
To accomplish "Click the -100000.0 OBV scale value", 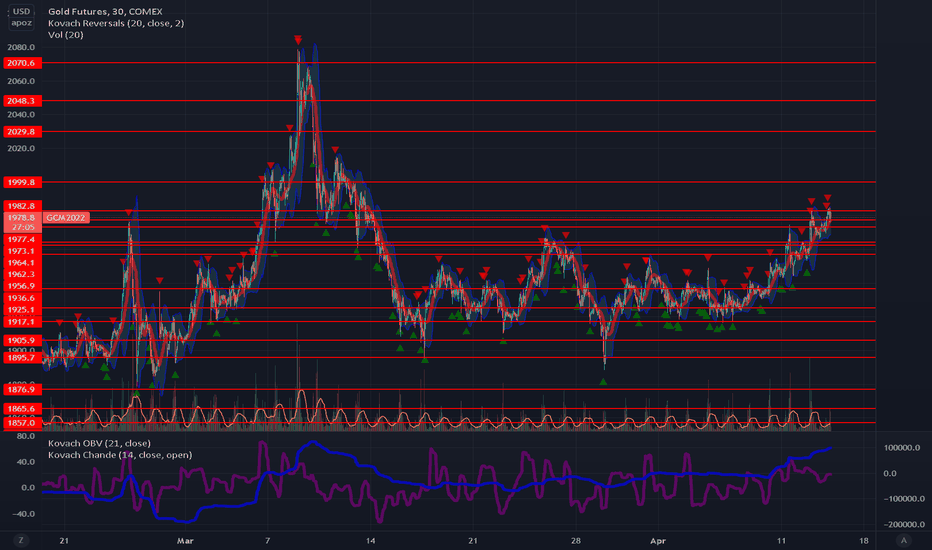I will tap(902, 498).
